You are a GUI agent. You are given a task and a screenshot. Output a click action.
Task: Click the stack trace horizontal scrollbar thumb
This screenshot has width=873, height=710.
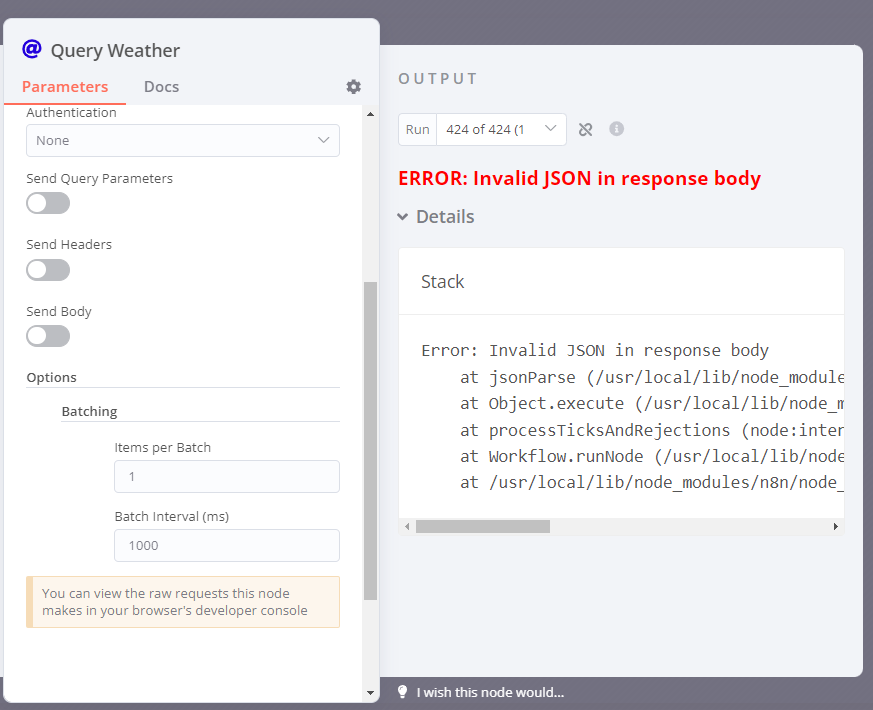pos(483,526)
